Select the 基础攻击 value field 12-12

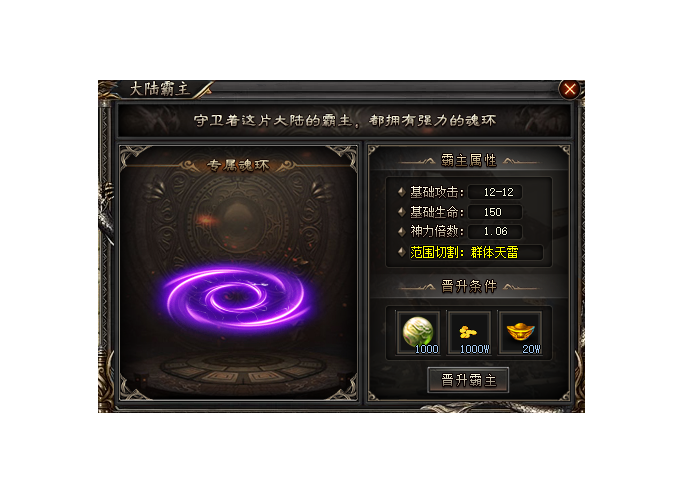coord(495,192)
